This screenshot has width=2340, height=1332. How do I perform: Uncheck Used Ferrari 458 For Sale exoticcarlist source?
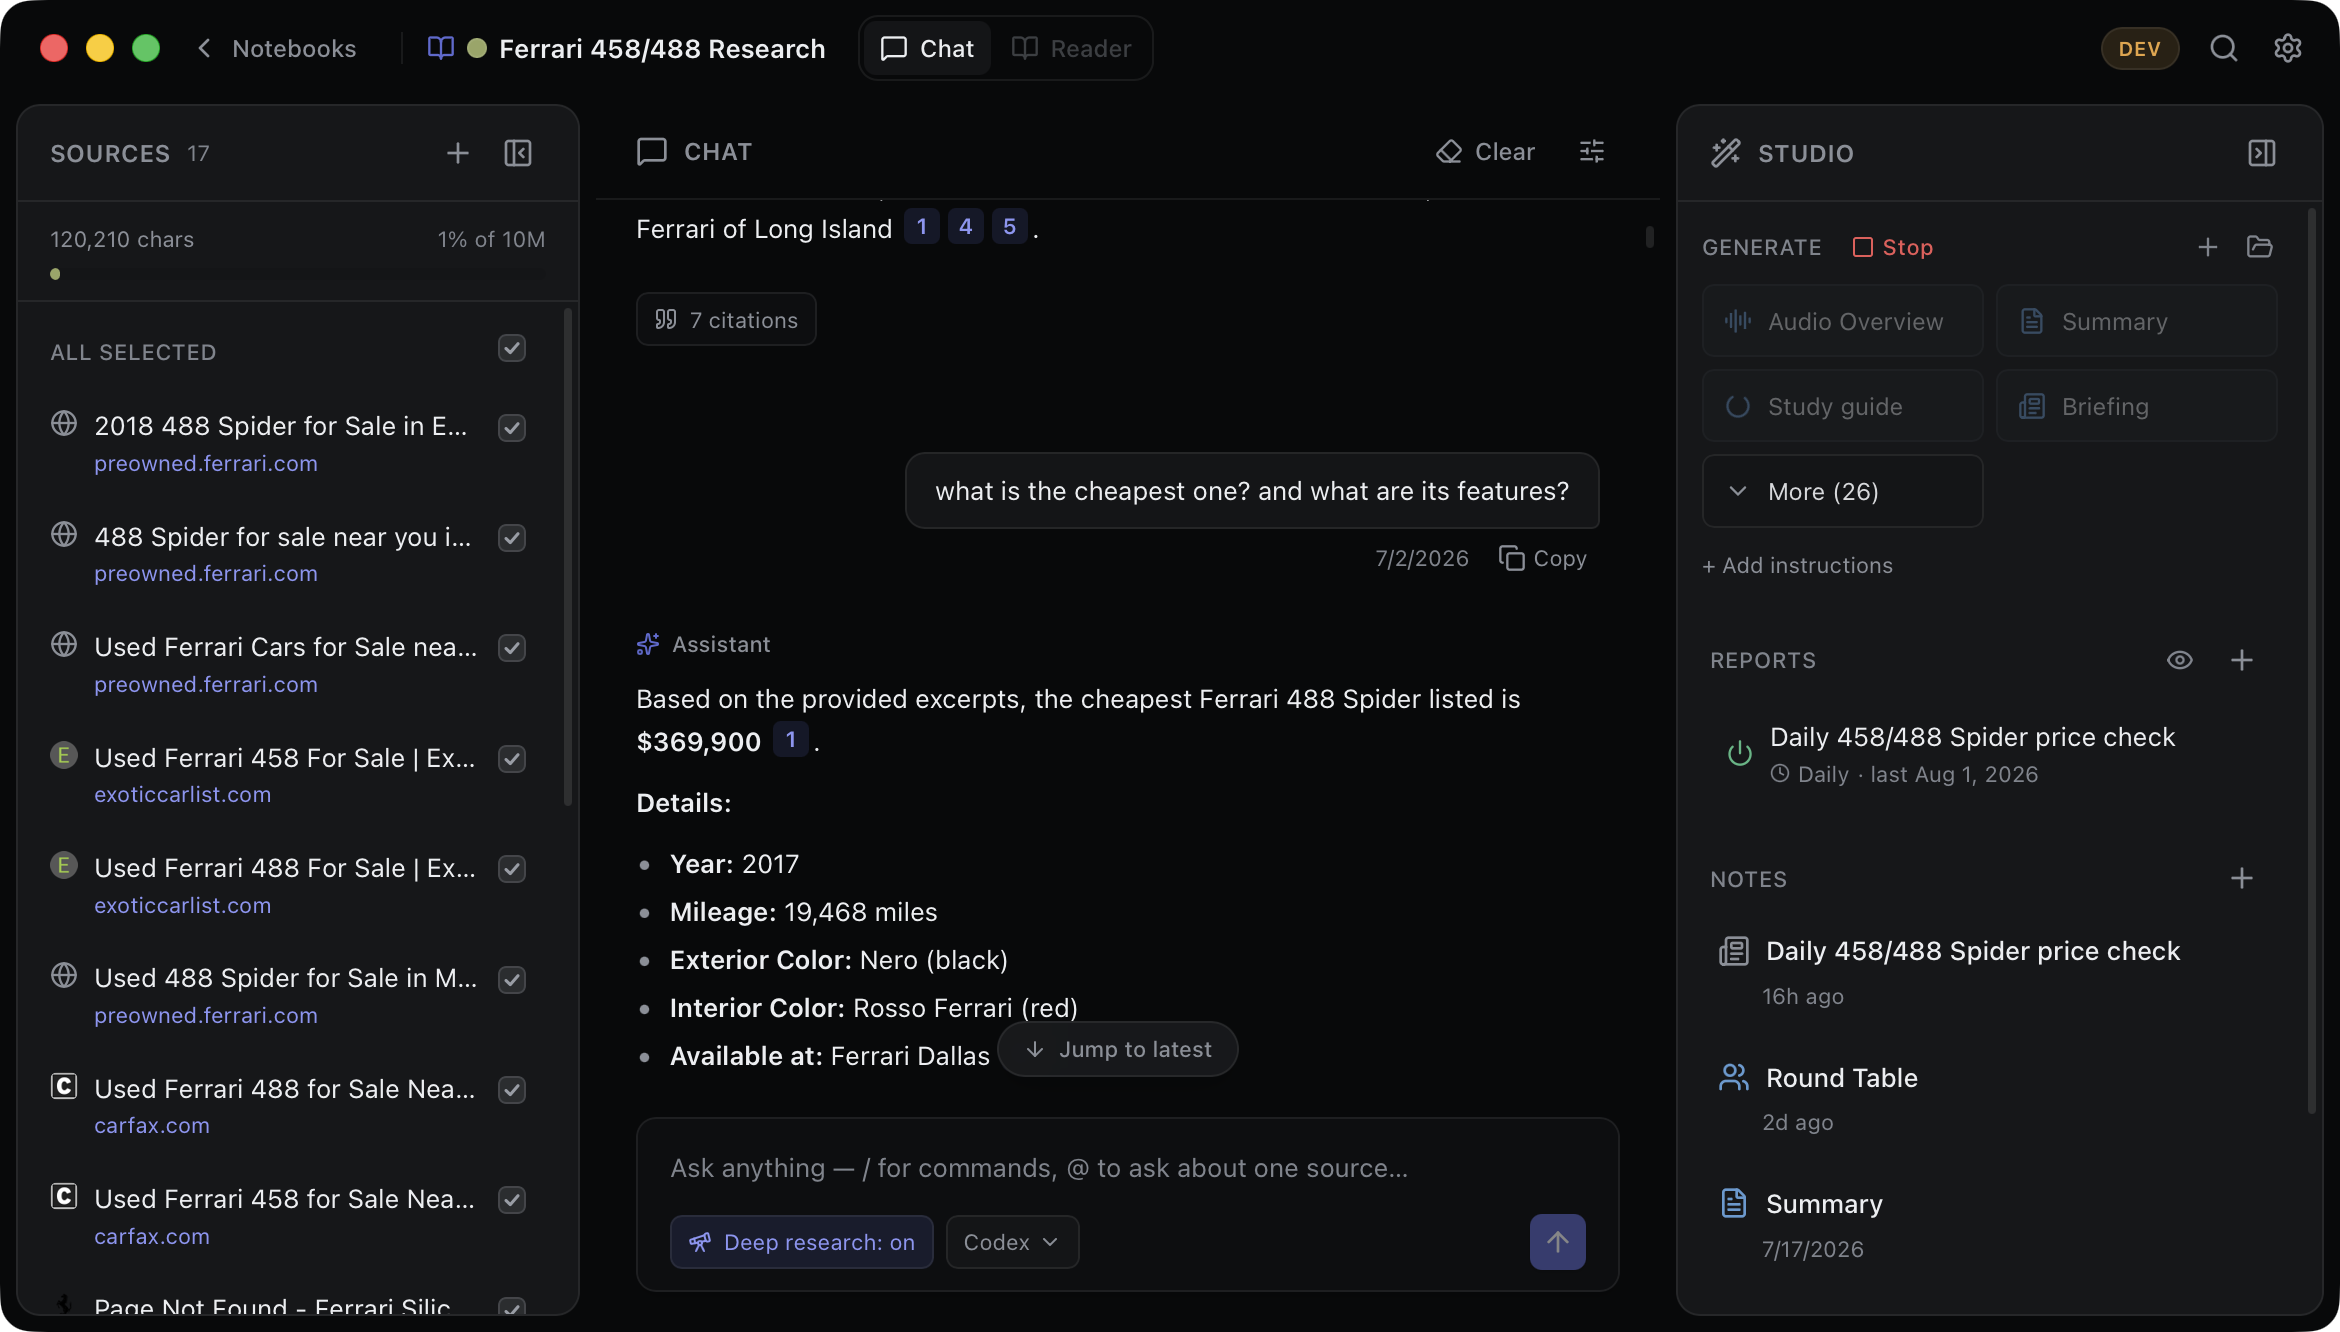click(512, 759)
